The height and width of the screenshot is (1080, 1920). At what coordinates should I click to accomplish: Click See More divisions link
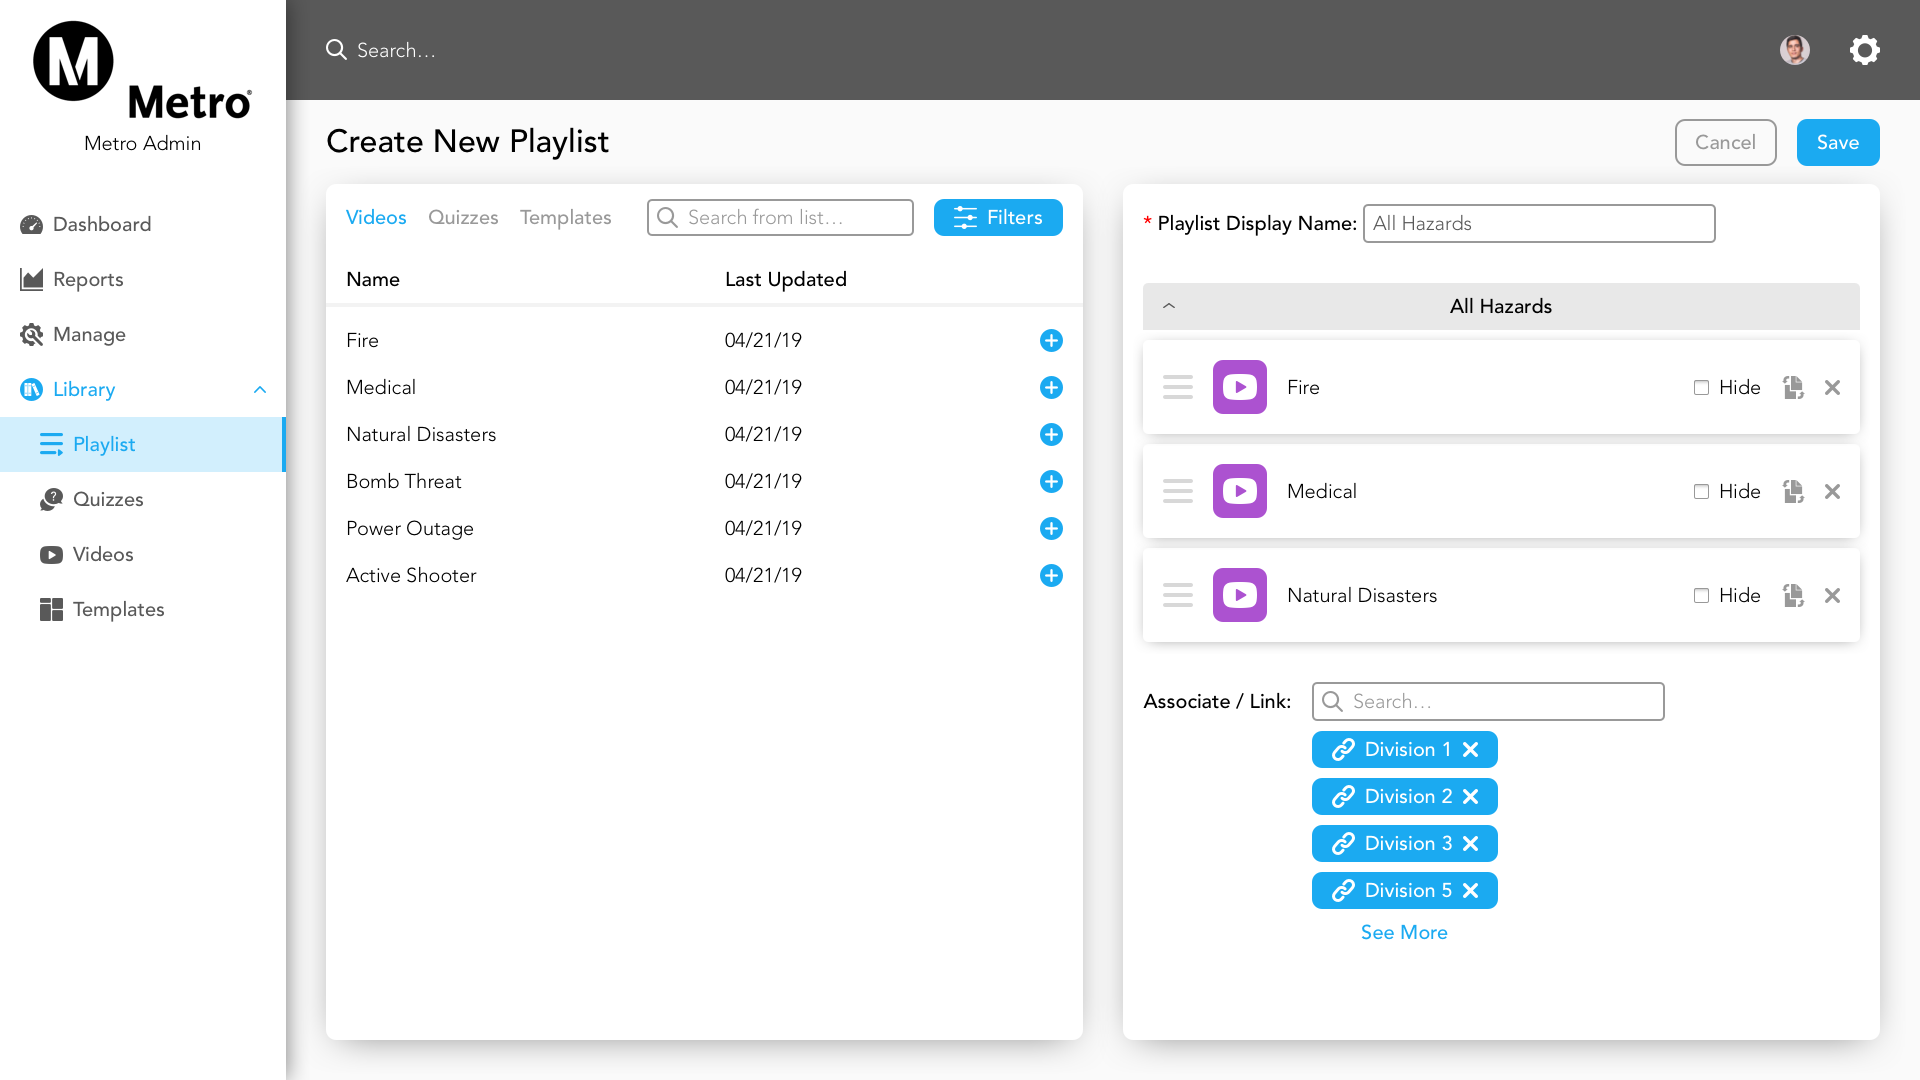(x=1404, y=932)
